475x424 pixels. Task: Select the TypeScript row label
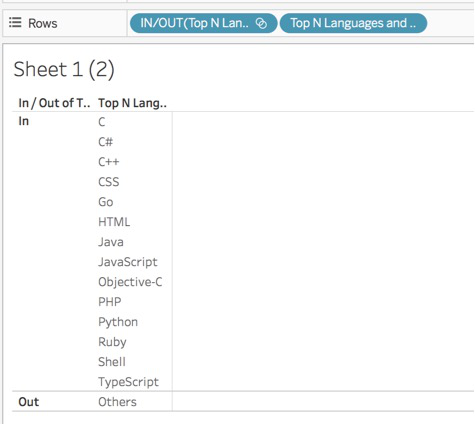coord(128,382)
